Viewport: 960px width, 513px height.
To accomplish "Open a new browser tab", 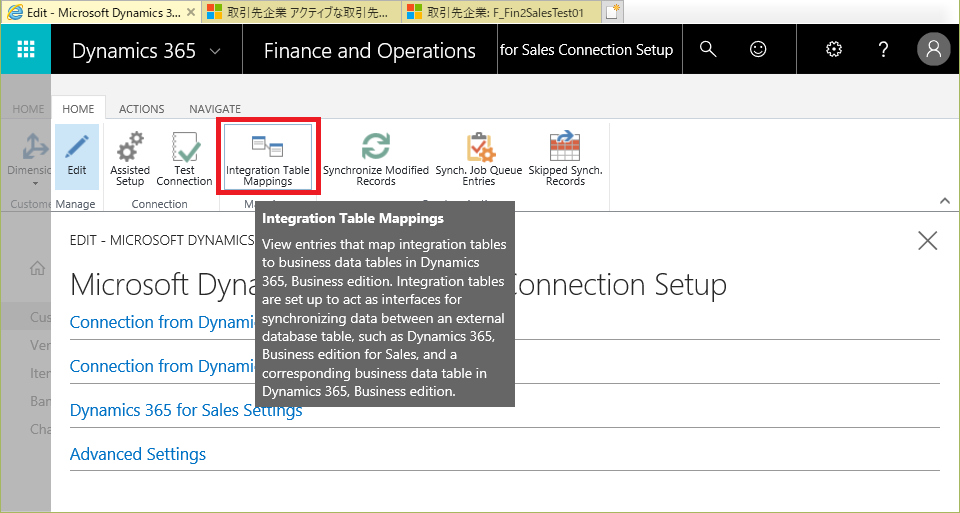I will (x=612, y=12).
